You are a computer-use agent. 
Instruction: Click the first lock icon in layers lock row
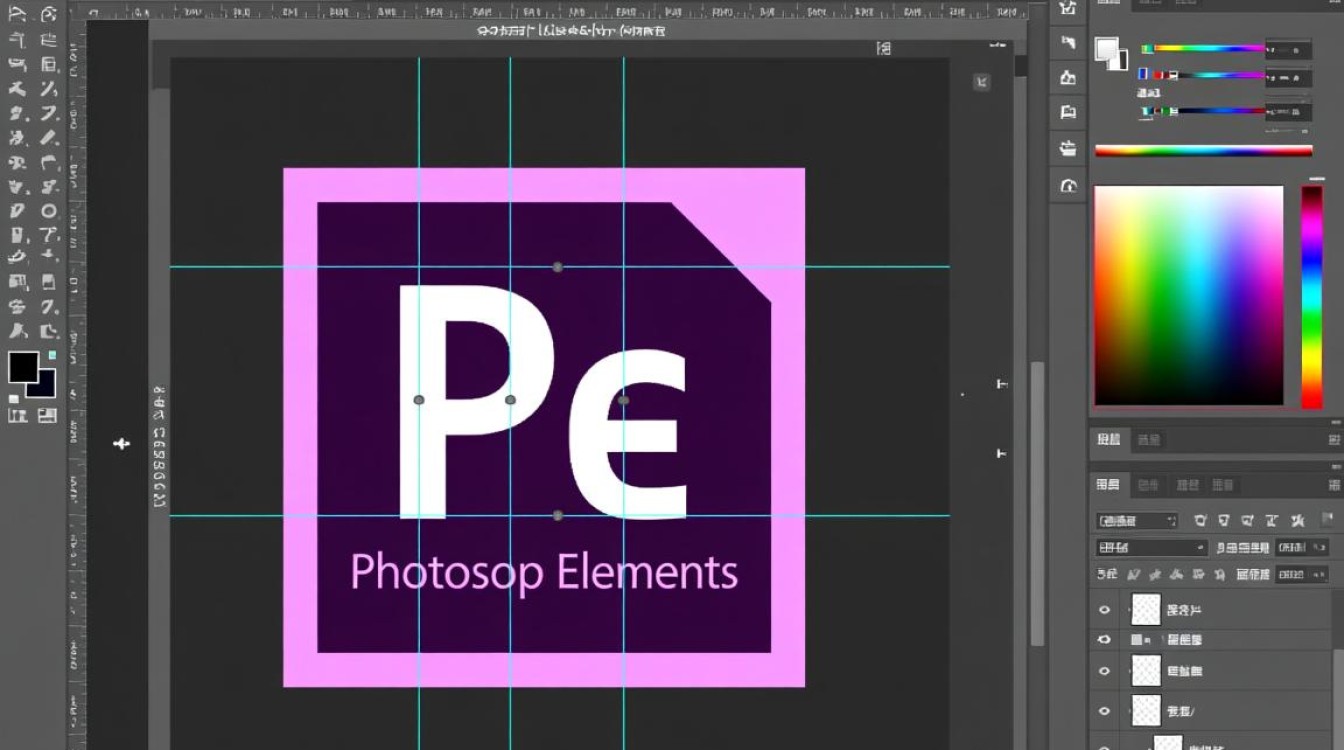coord(1133,574)
